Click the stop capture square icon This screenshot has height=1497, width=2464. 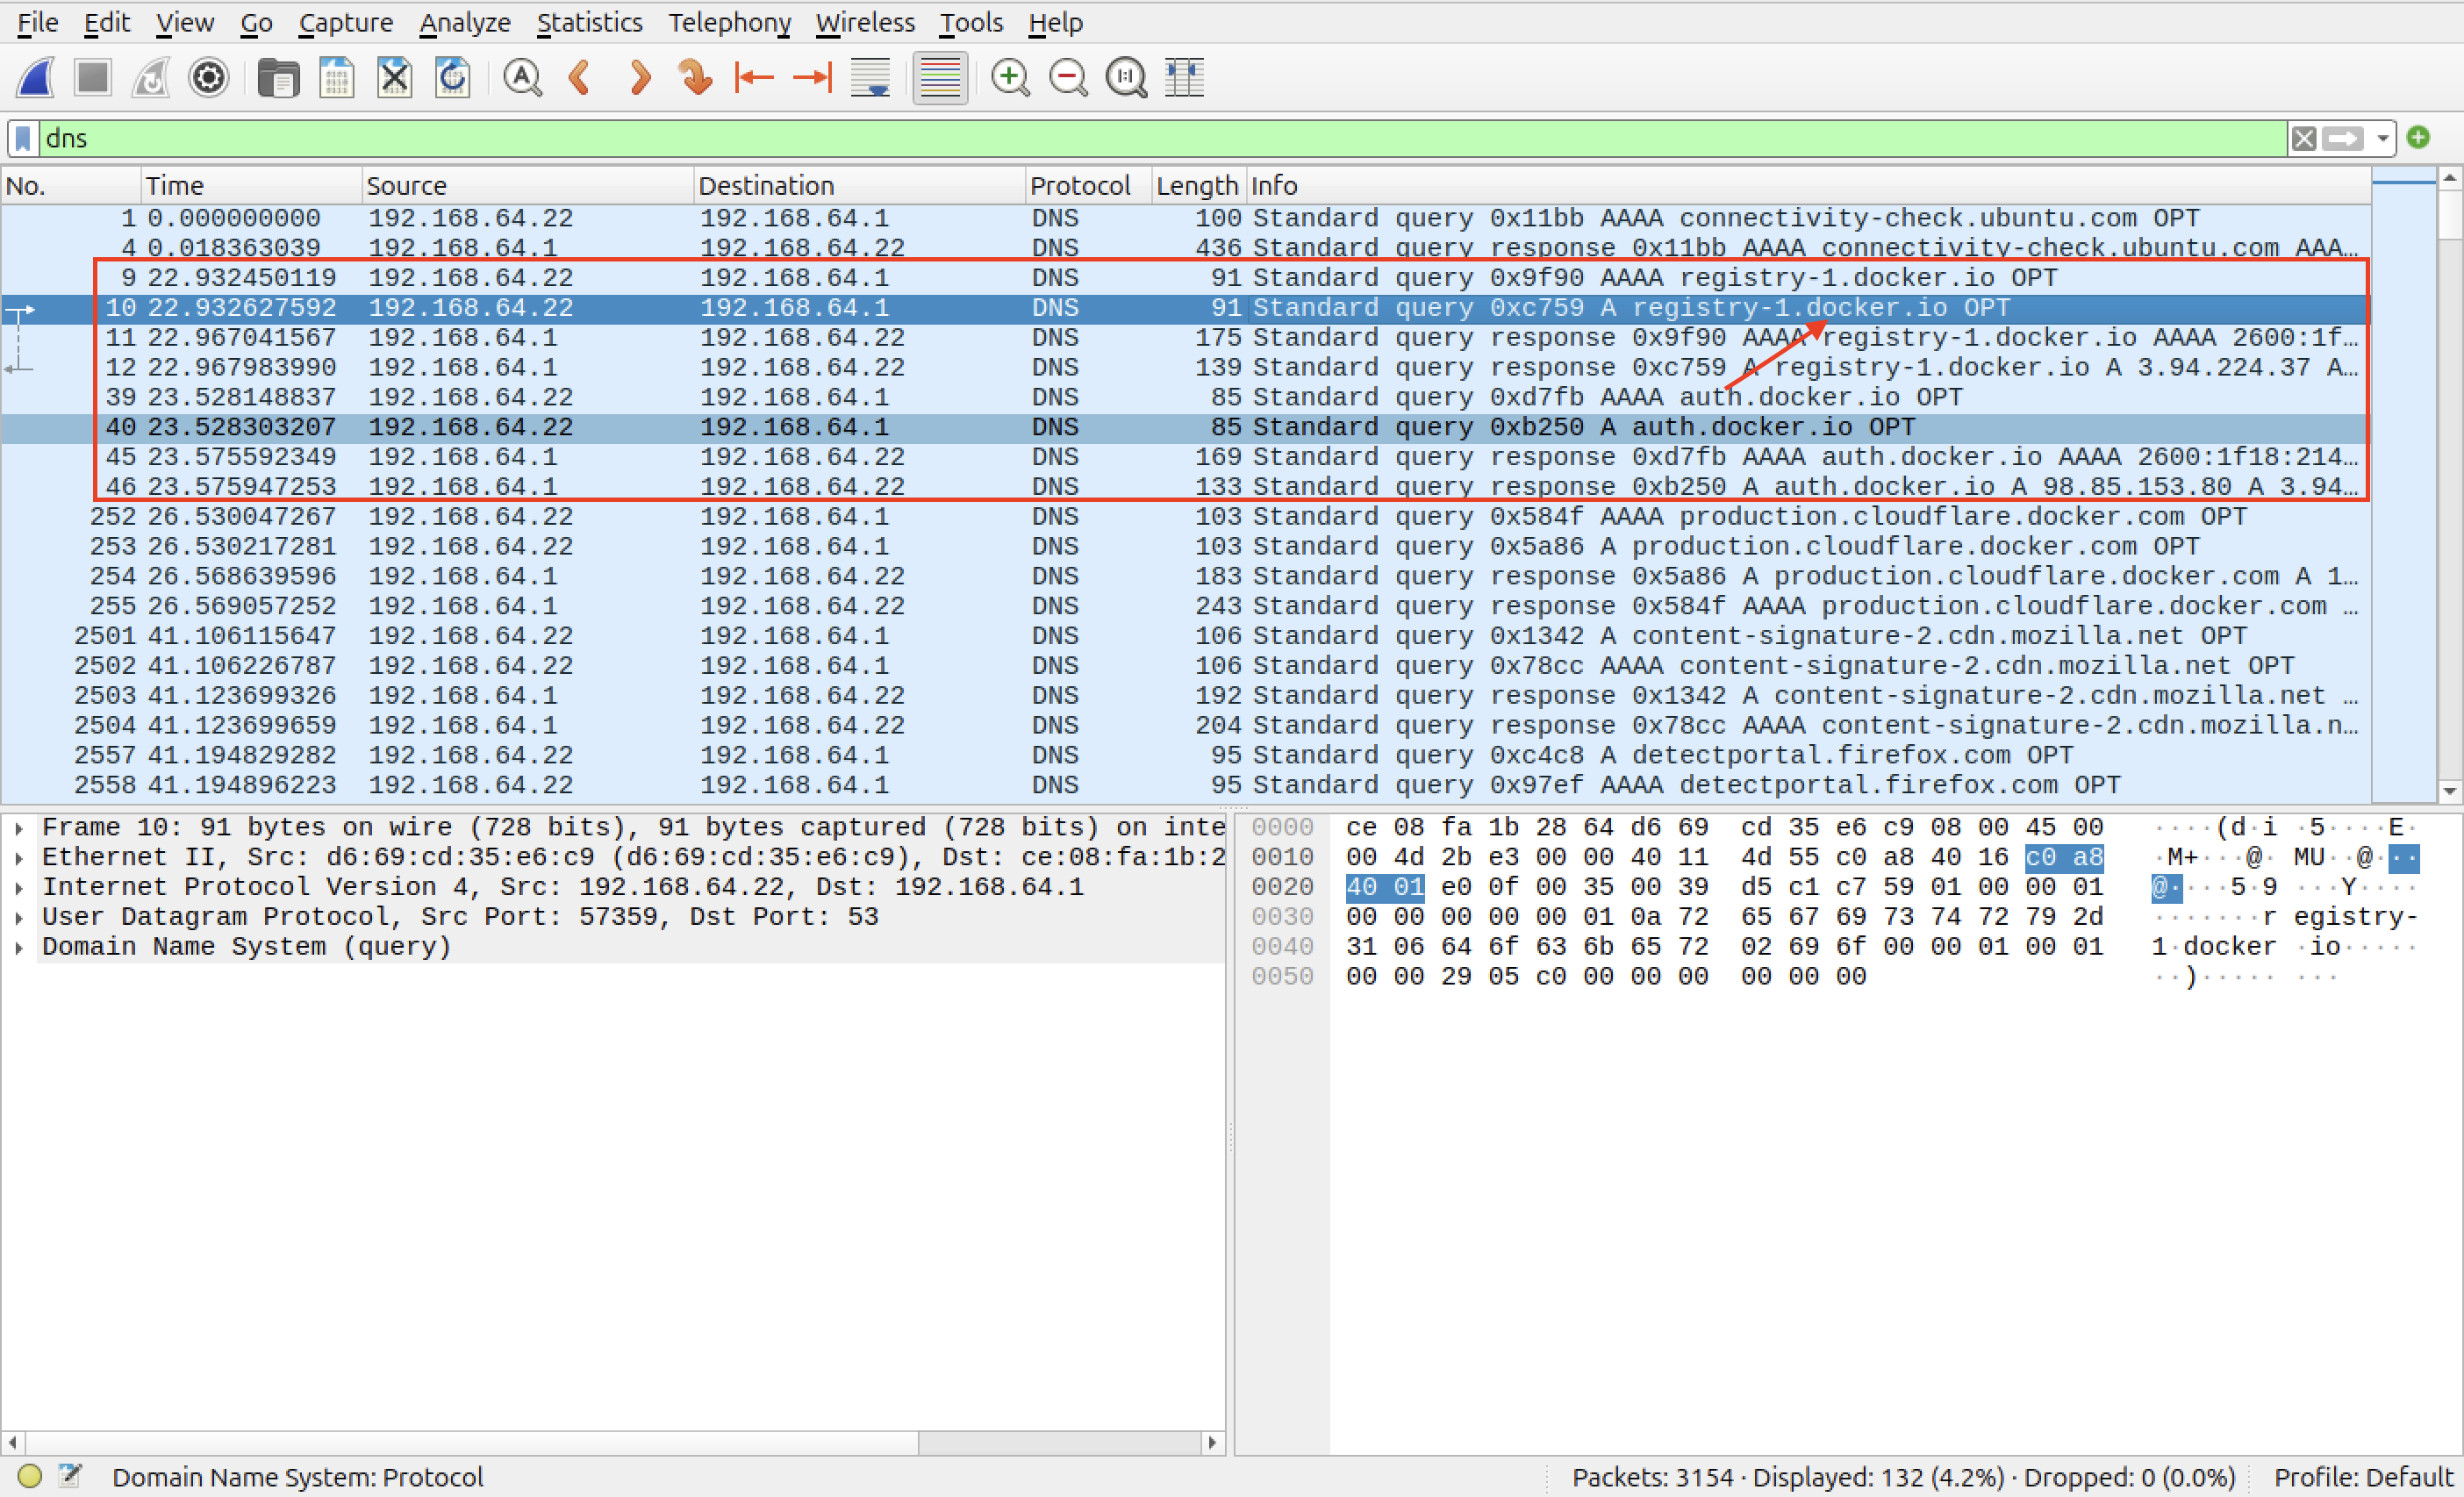[93, 77]
